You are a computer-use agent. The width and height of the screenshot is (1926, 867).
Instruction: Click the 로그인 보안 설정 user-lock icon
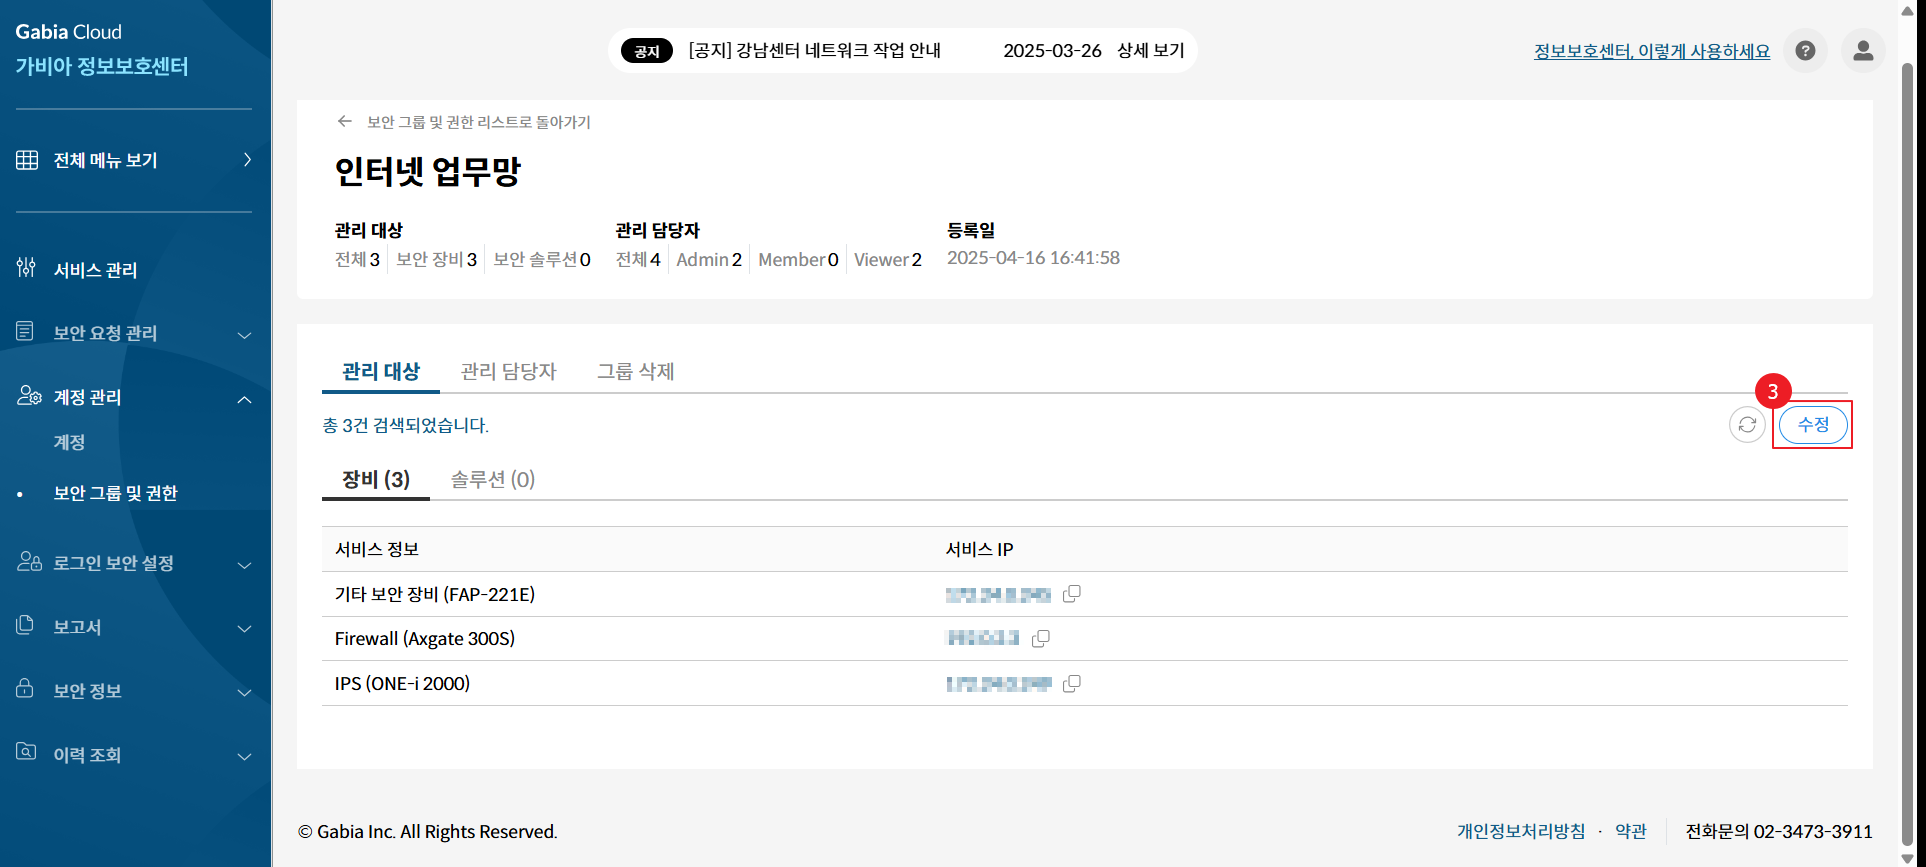click(28, 561)
